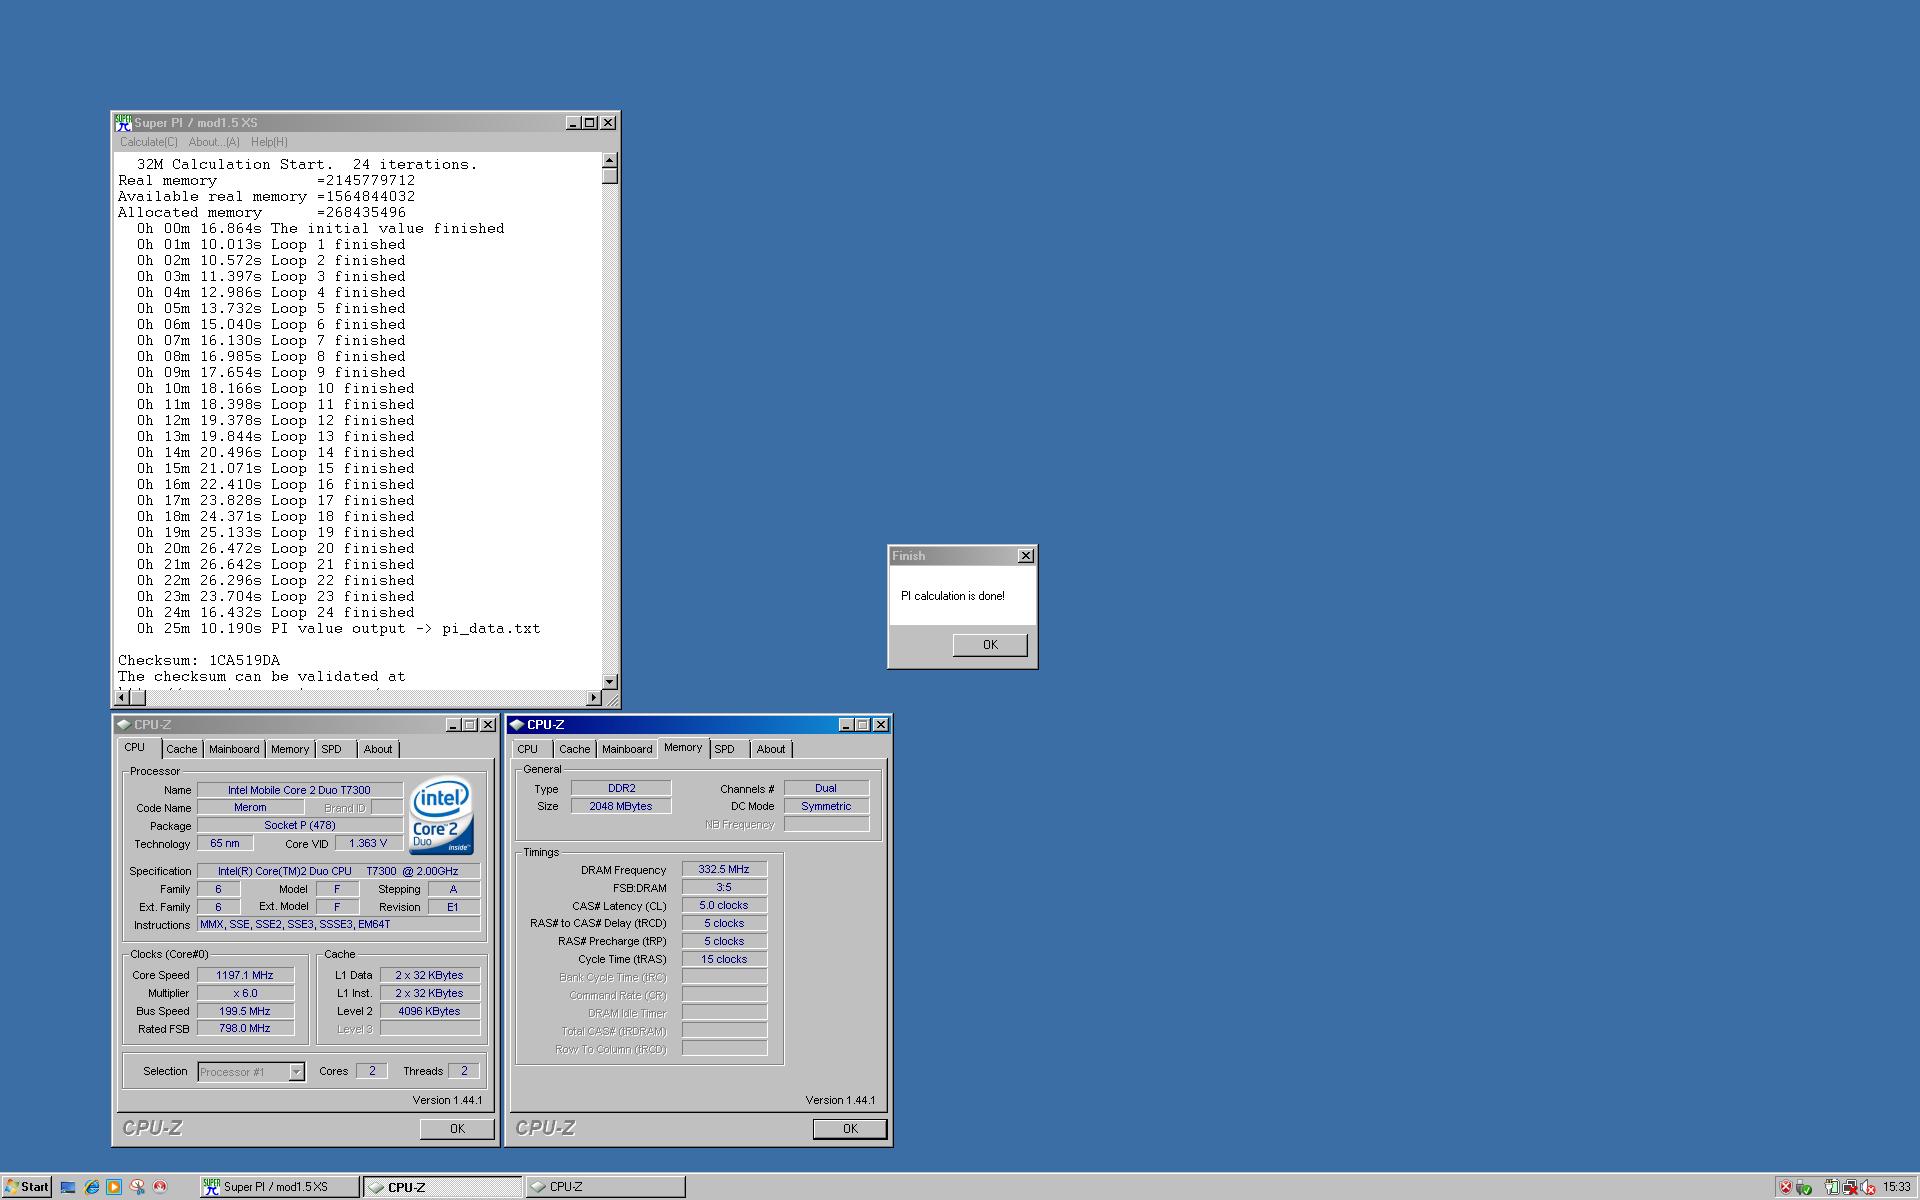Open Windows Media Player quick launch icon
Viewport: 1920px width, 1200px height.
coord(114,1187)
